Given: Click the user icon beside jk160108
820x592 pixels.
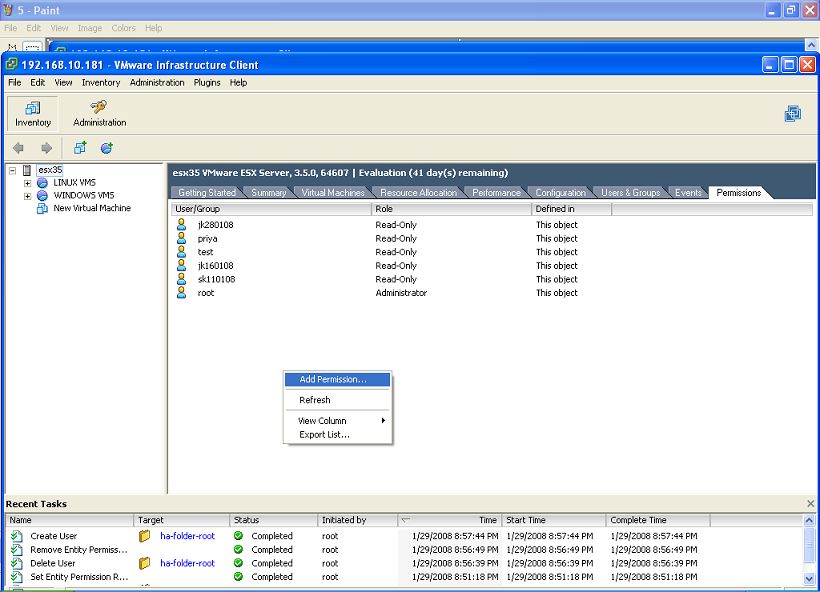Looking at the screenshot, I should (x=181, y=265).
